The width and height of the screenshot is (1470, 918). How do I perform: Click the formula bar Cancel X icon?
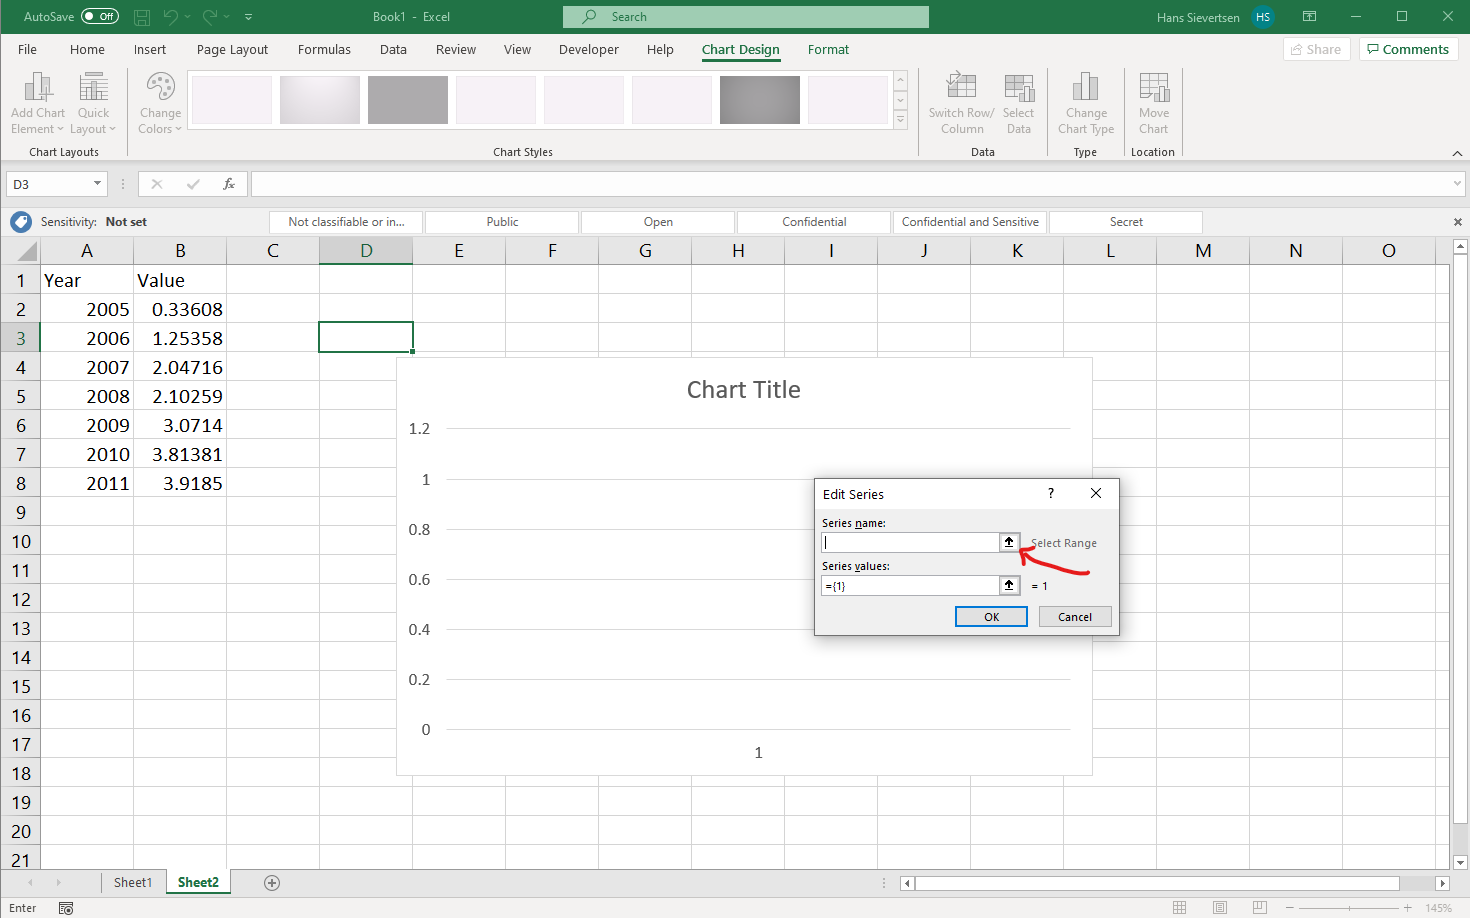click(x=157, y=184)
